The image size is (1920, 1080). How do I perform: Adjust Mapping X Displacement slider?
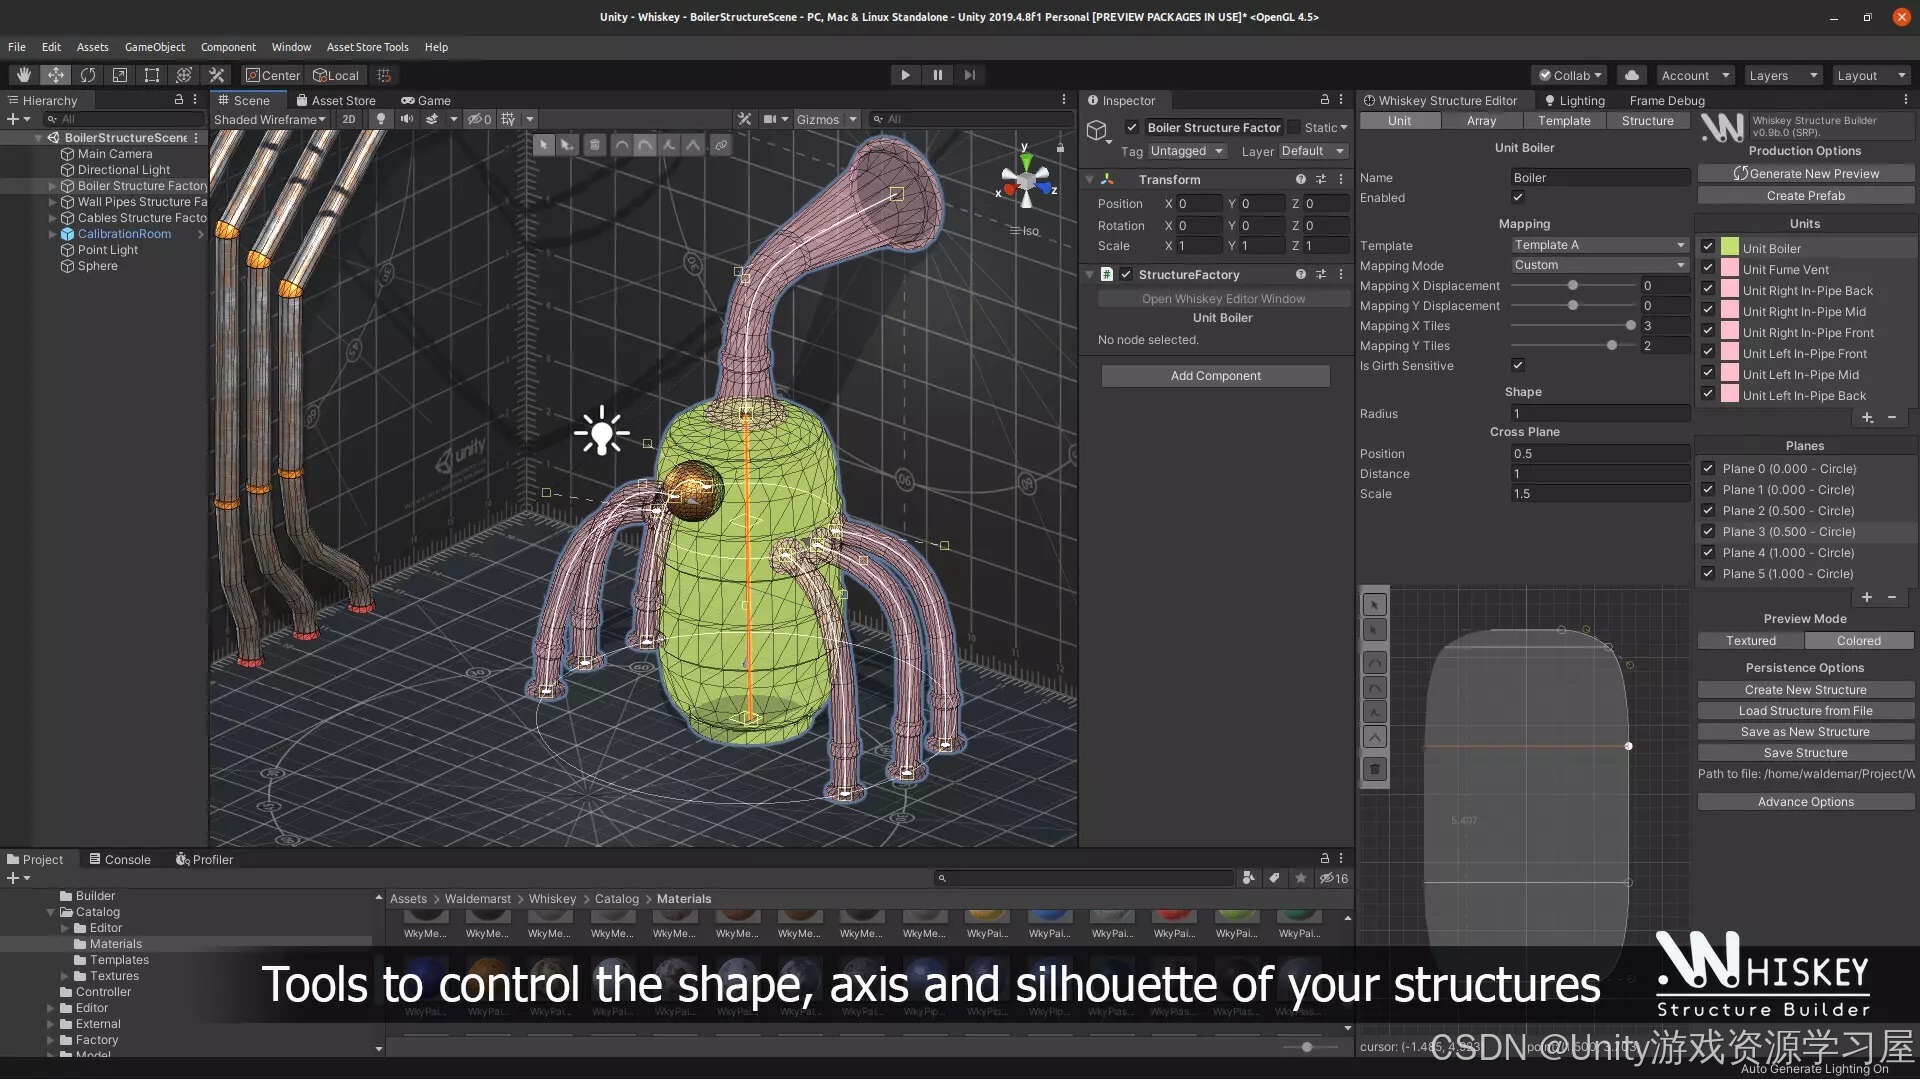click(x=1573, y=286)
